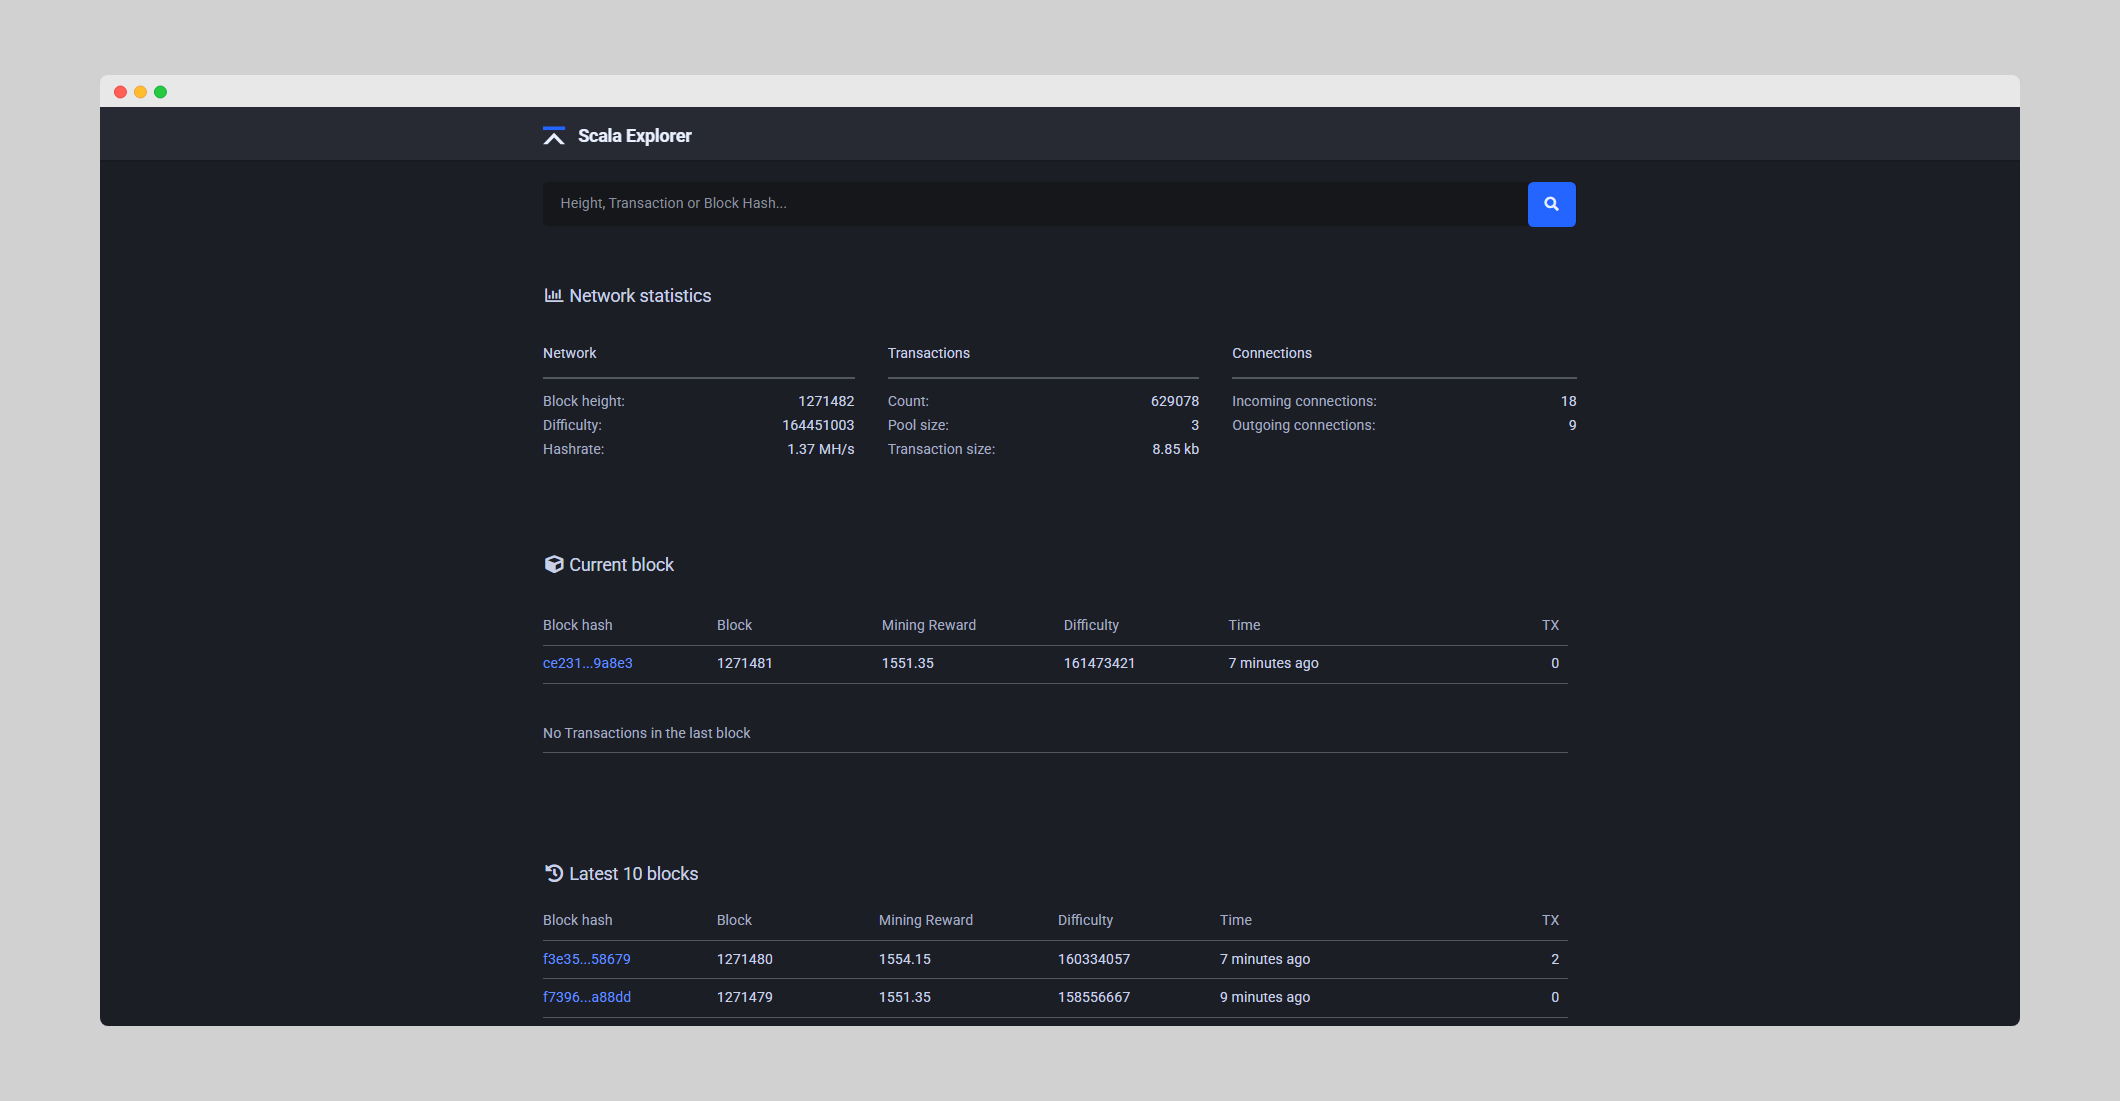Viewport: 2120px width, 1101px height.
Task: Click the Hashrate value 1.37 MH/s
Action: [x=820, y=449]
